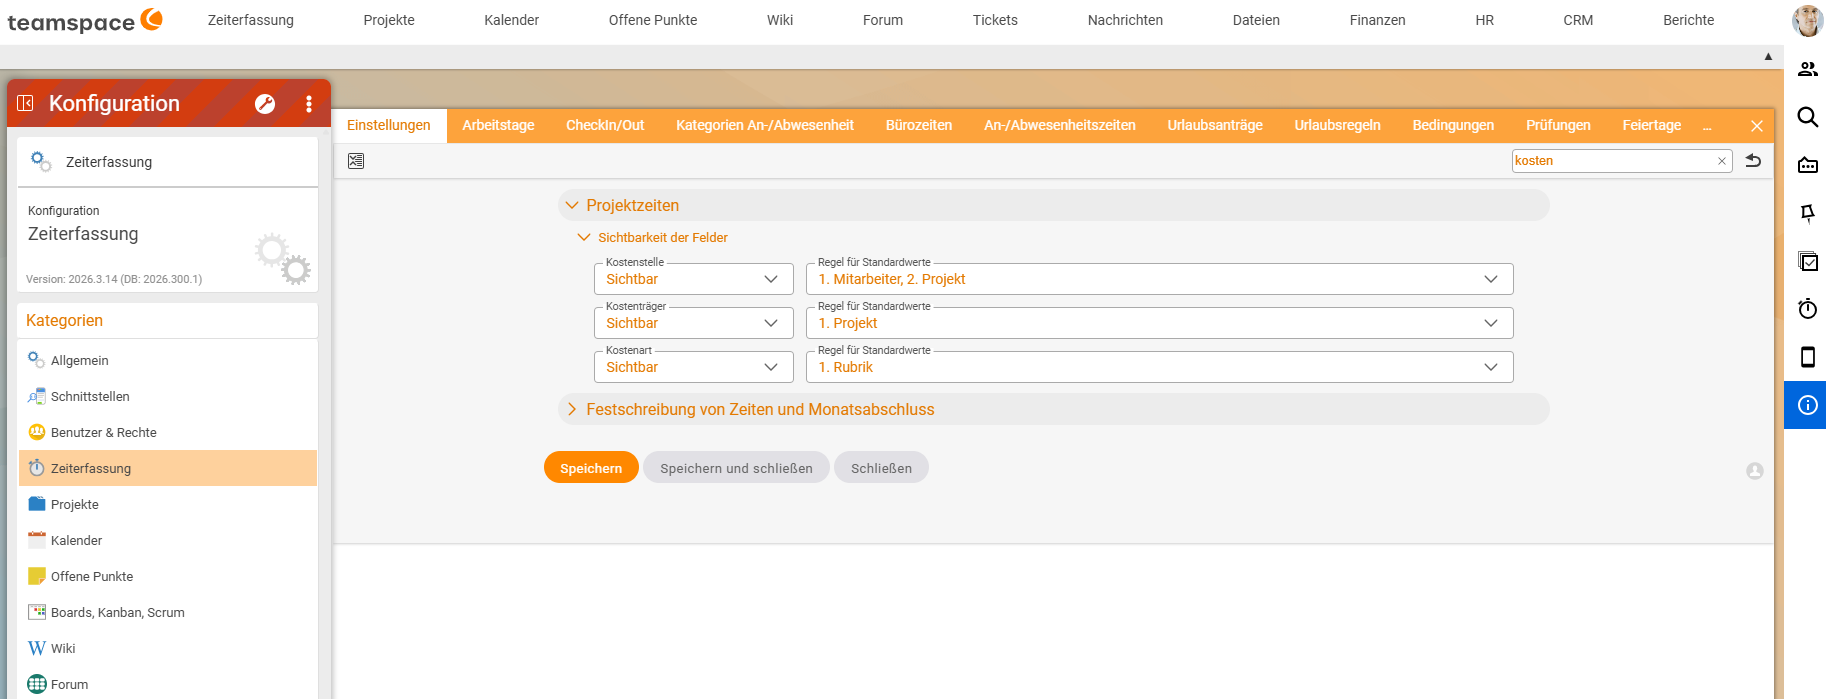1826x699 pixels.
Task: Open the three-dot menu in Konfiguration header
Action: pos(309,104)
